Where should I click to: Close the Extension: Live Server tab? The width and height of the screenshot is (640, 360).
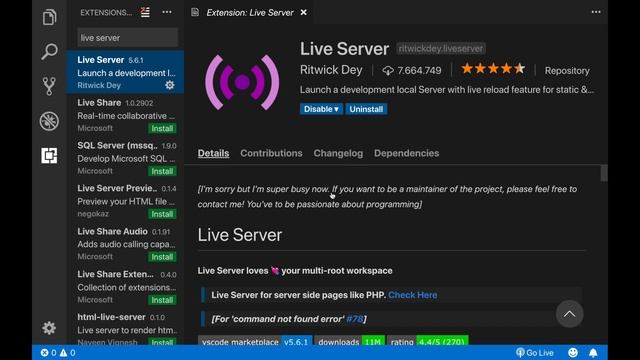pyautogui.click(x=304, y=13)
